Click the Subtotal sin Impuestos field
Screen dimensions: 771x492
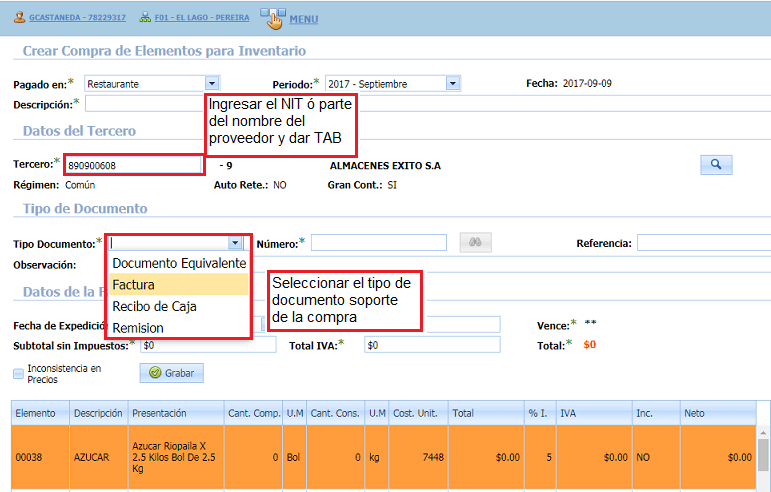click(208, 345)
